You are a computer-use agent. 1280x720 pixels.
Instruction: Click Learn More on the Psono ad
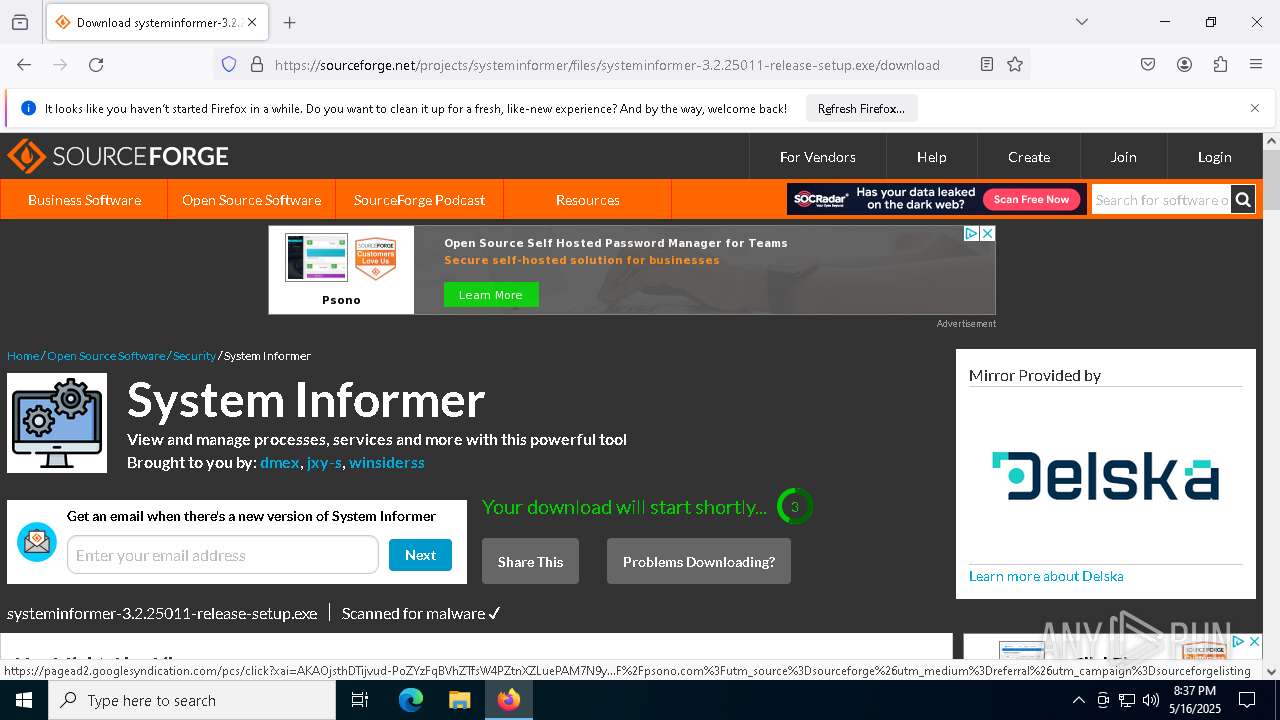(x=491, y=295)
